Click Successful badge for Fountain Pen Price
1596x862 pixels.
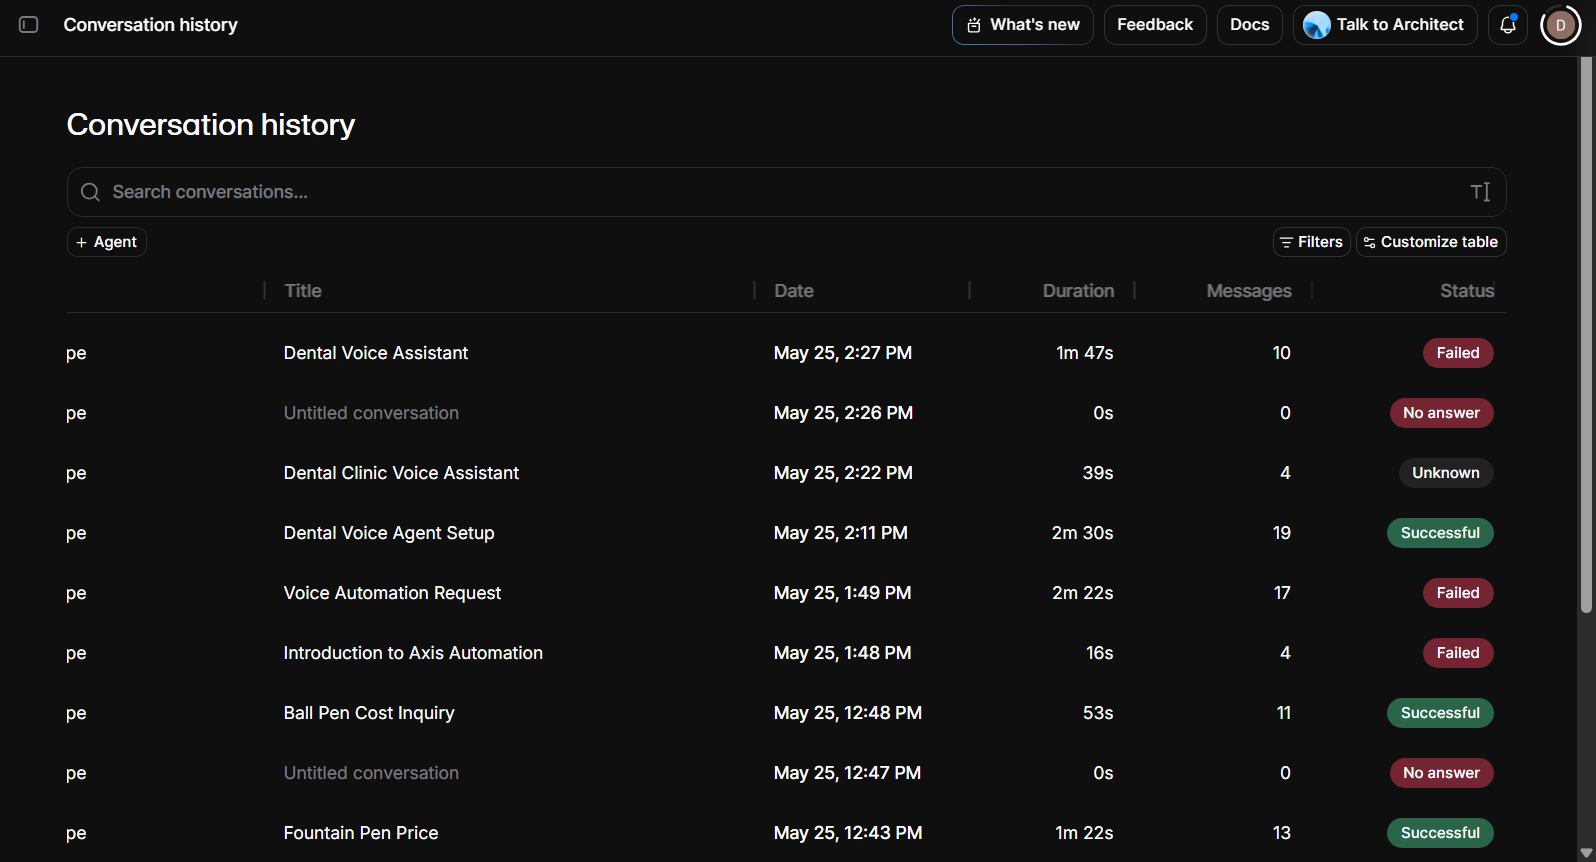pos(1440,833)
